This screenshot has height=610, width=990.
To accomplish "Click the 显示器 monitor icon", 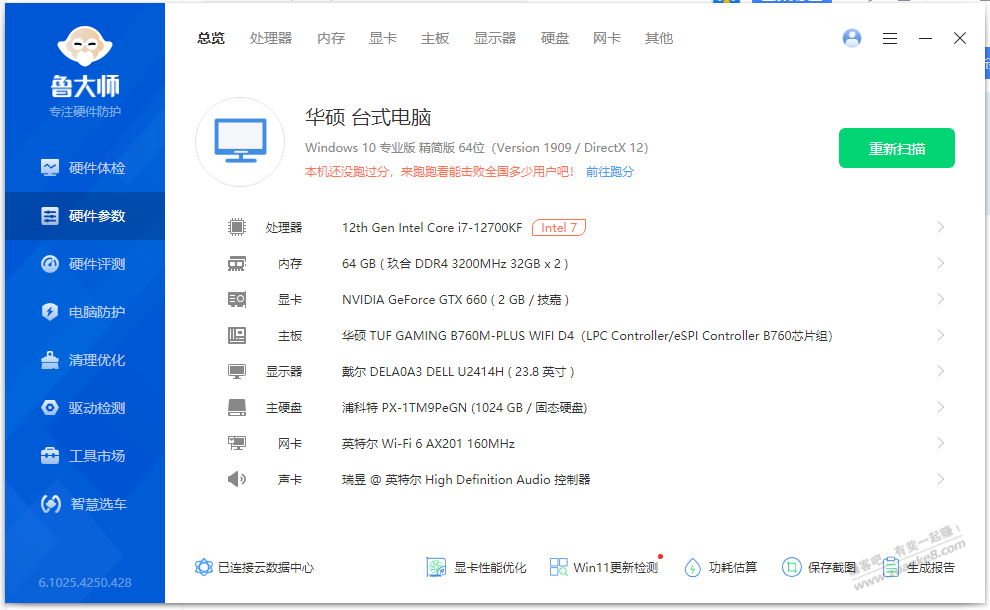I will [237, 371].
